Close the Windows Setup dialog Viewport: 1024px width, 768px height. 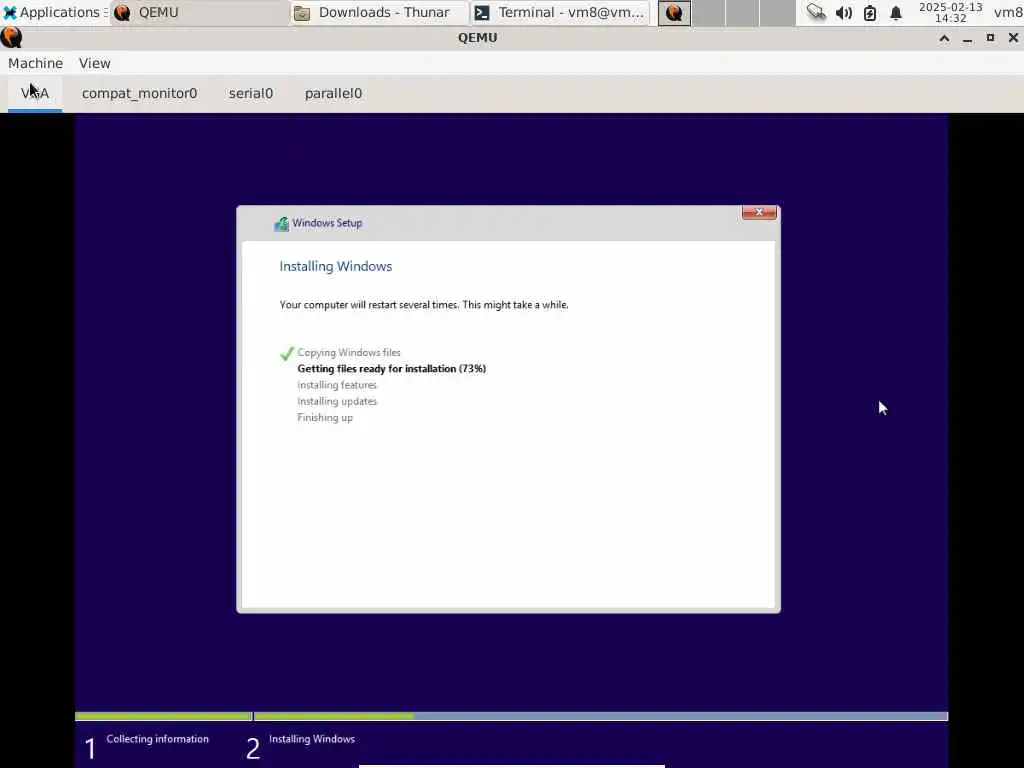coord(759,212)
